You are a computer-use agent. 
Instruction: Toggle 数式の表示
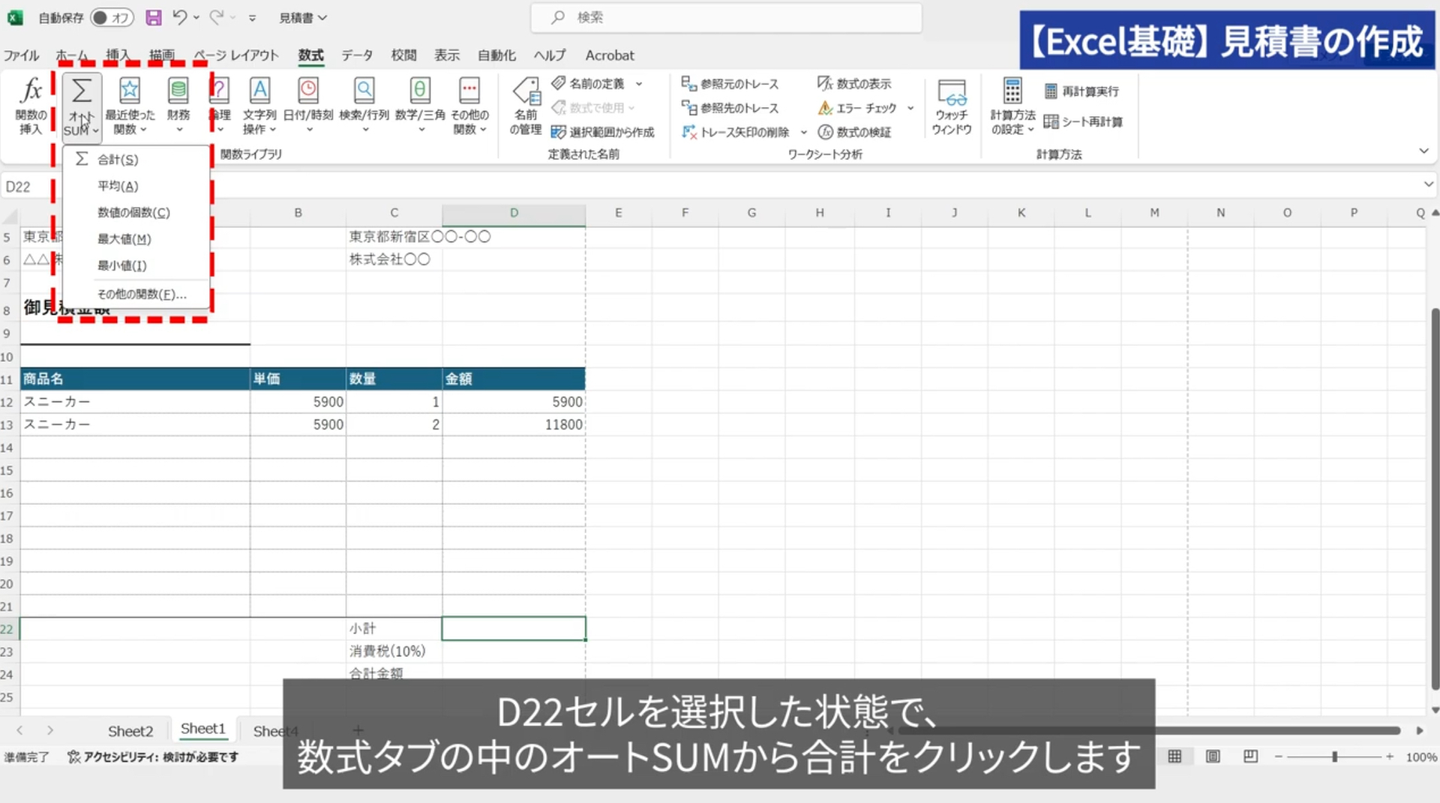point(854,84)
